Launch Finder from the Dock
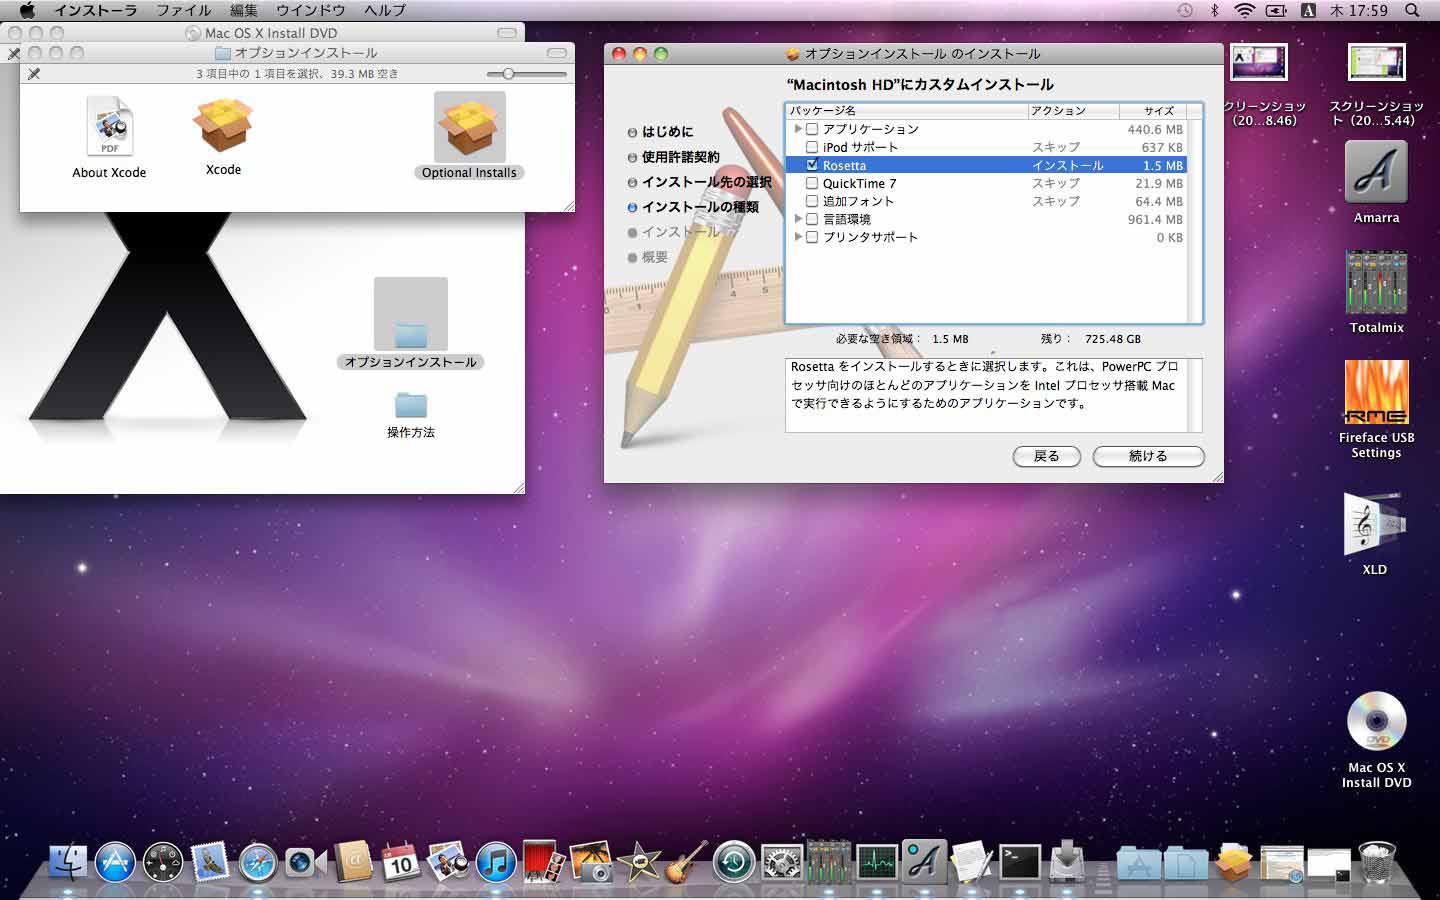This screenshot has width=1440, height=900. click(x=69, y=861)
